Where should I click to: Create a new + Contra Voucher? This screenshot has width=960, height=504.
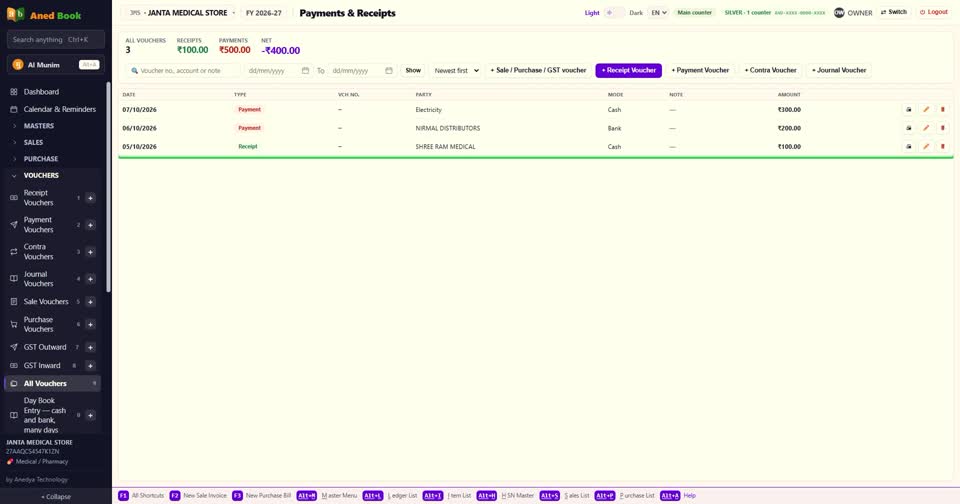770,70
